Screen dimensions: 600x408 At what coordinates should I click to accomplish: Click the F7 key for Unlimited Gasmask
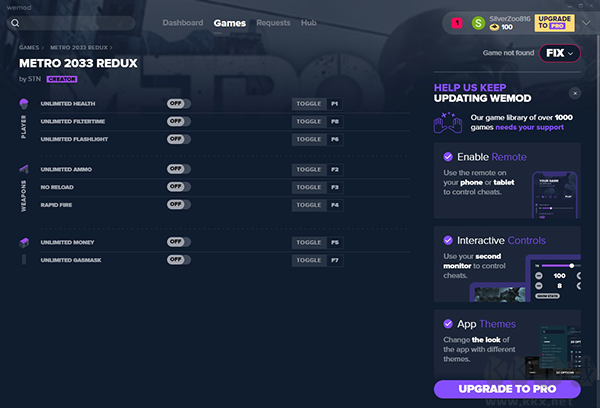(x=335, y=260)
